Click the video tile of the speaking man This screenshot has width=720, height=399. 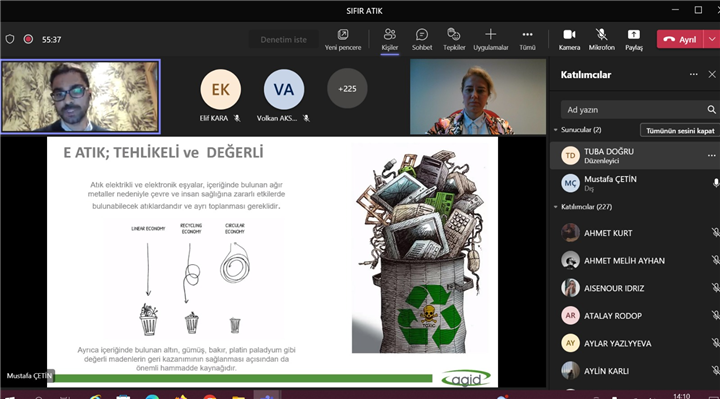80,96
